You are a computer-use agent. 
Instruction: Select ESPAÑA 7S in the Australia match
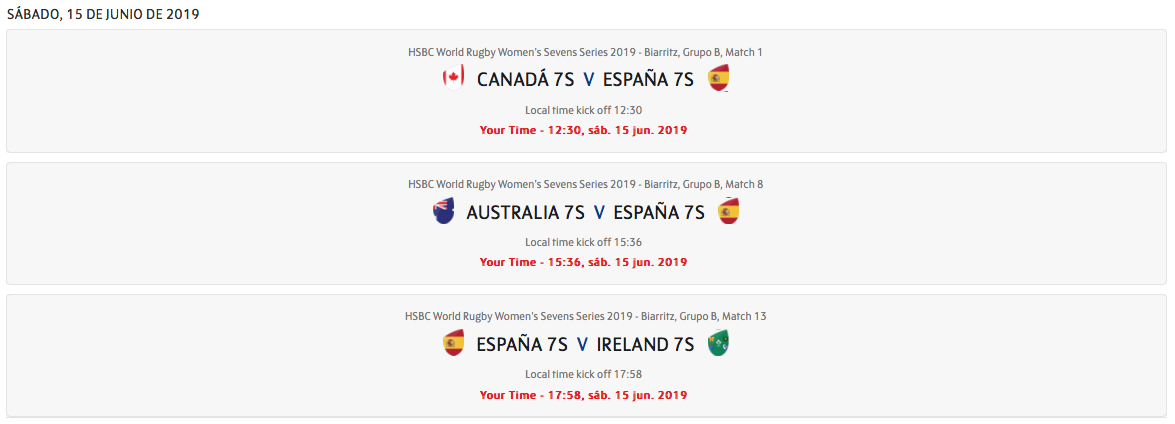pyautogui.click(x=659, y=212)
